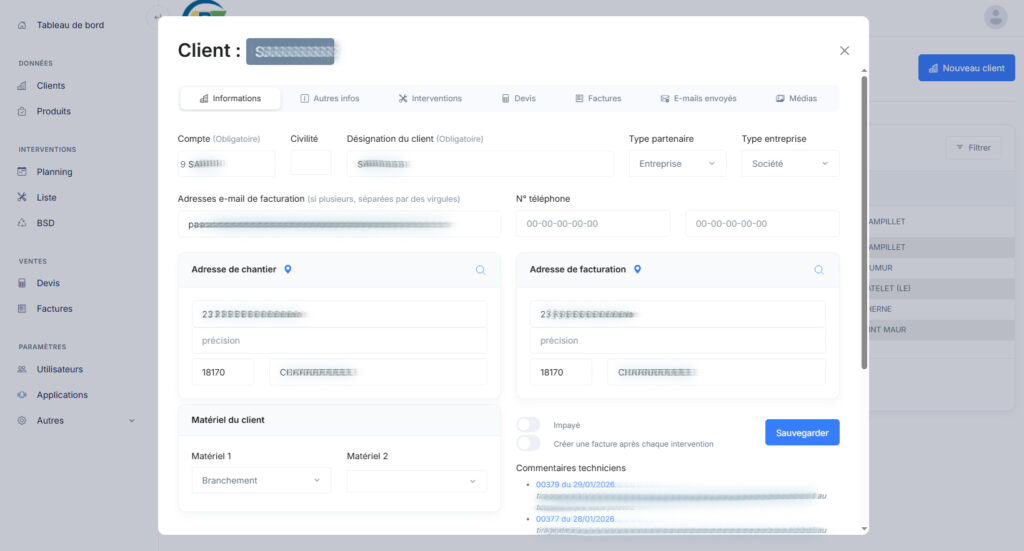The width and height of the screenshot is (1024, 551).
Task: Open intervention link 00379 du 29/01/2026
Action: pos(575,485)
